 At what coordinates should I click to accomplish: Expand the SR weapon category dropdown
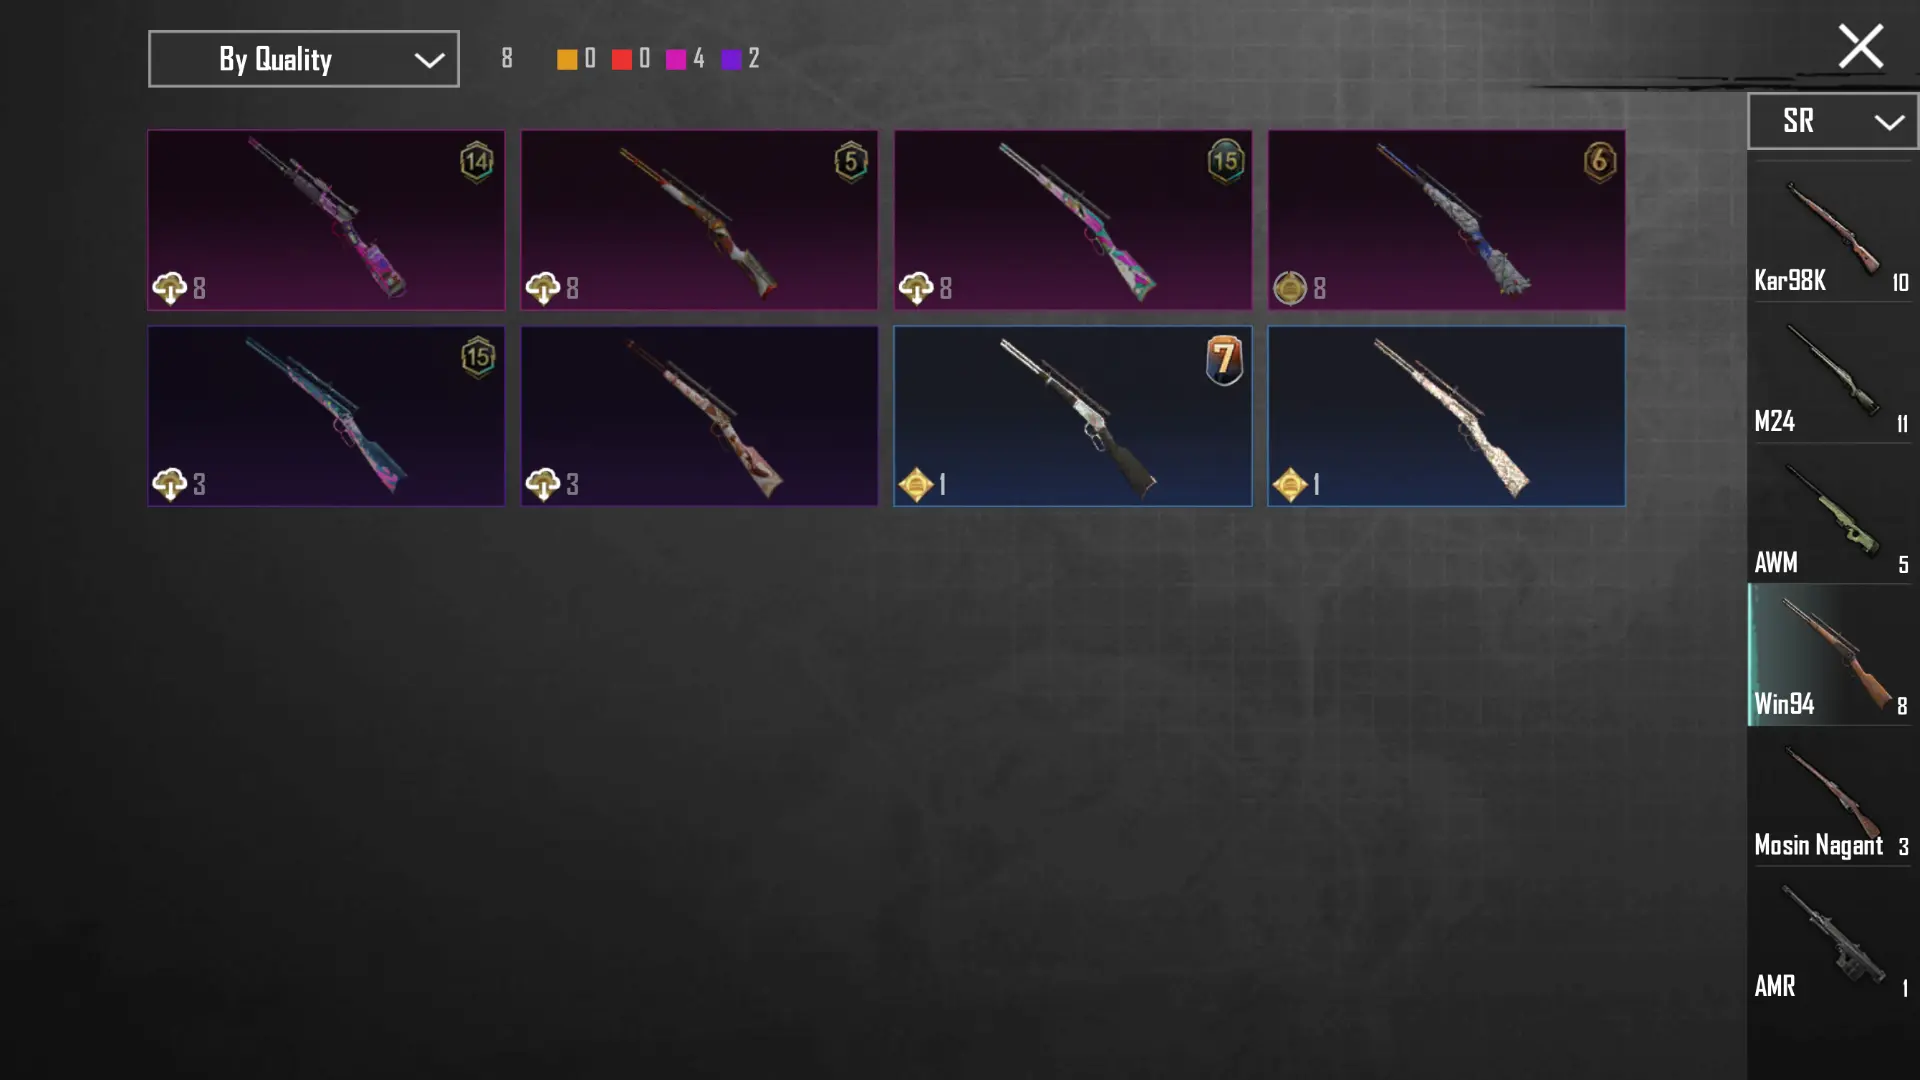click(1832, 121)
